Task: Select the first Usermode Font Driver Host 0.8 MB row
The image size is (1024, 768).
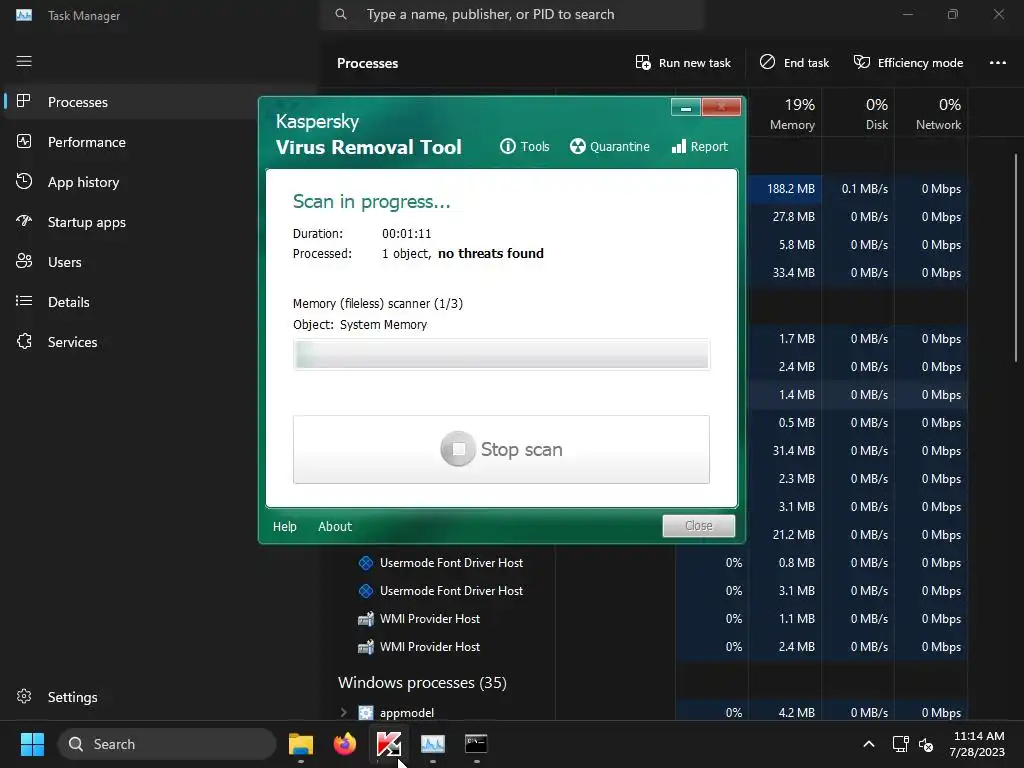Action: (x=653, y=563)
